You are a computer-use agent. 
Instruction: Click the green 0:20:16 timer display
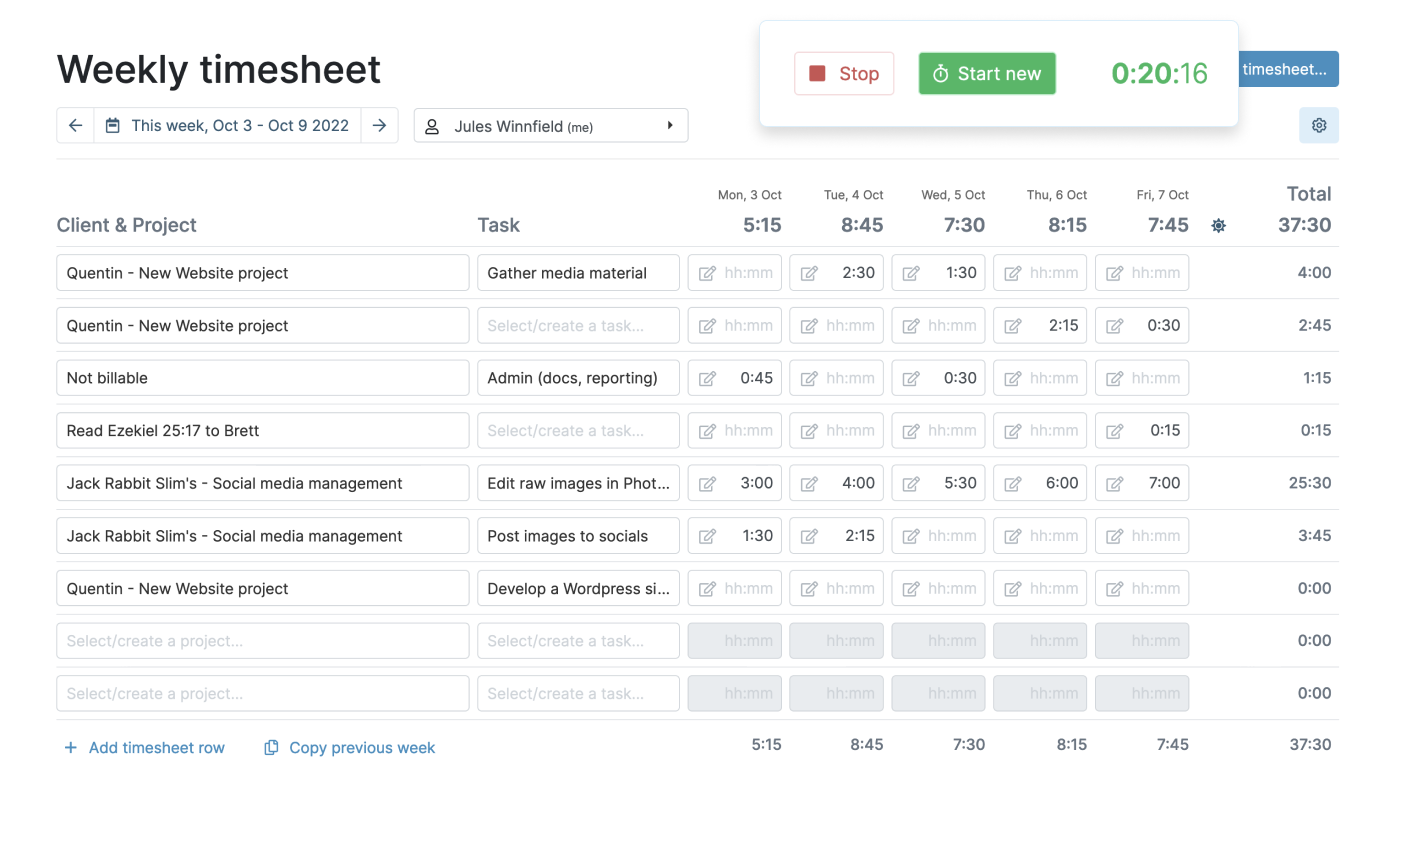coord(1159,73)
